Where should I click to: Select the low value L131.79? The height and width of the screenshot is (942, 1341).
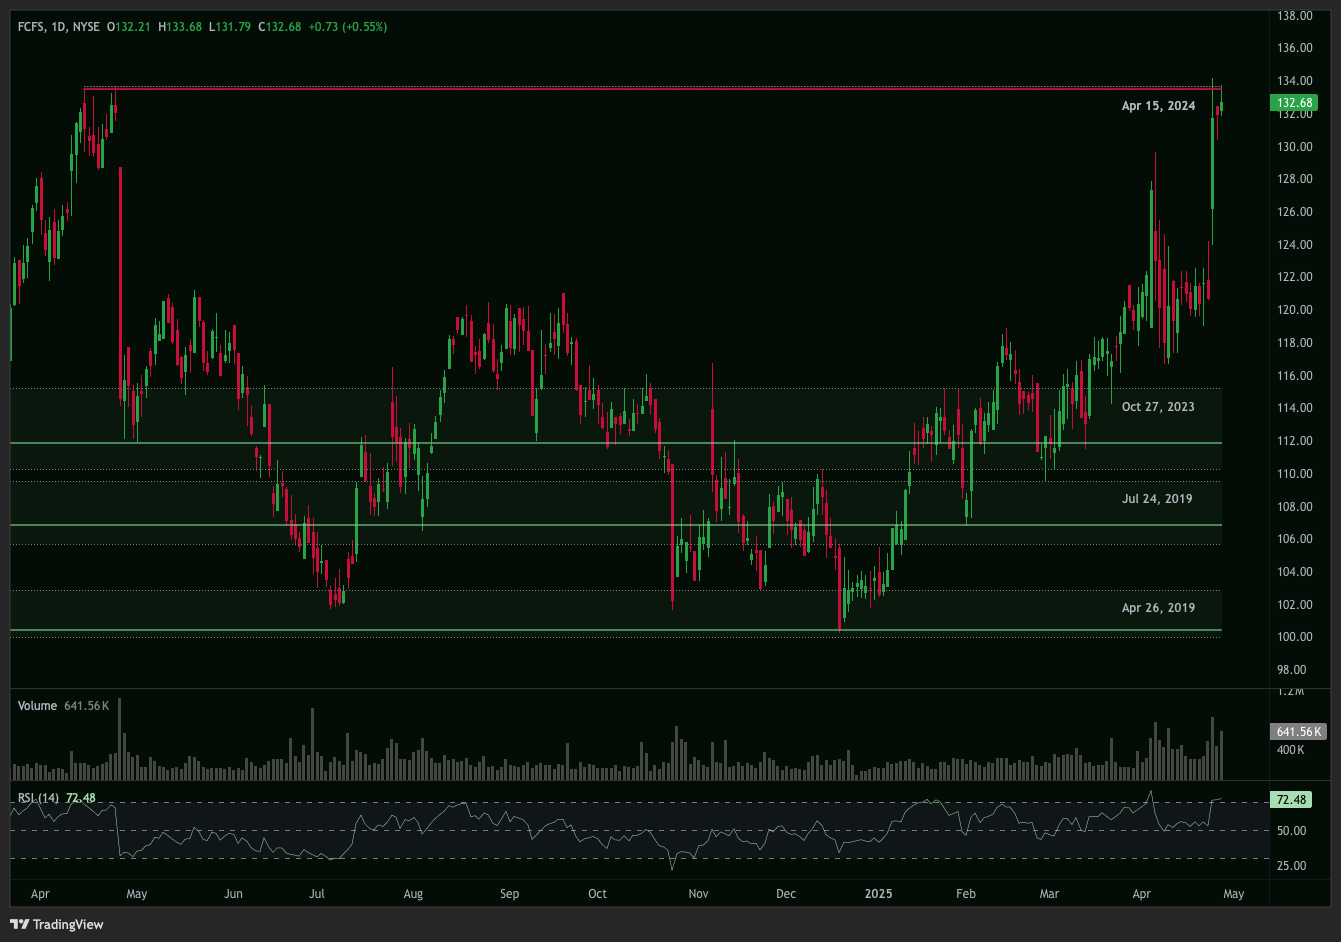tap(230, 27)
